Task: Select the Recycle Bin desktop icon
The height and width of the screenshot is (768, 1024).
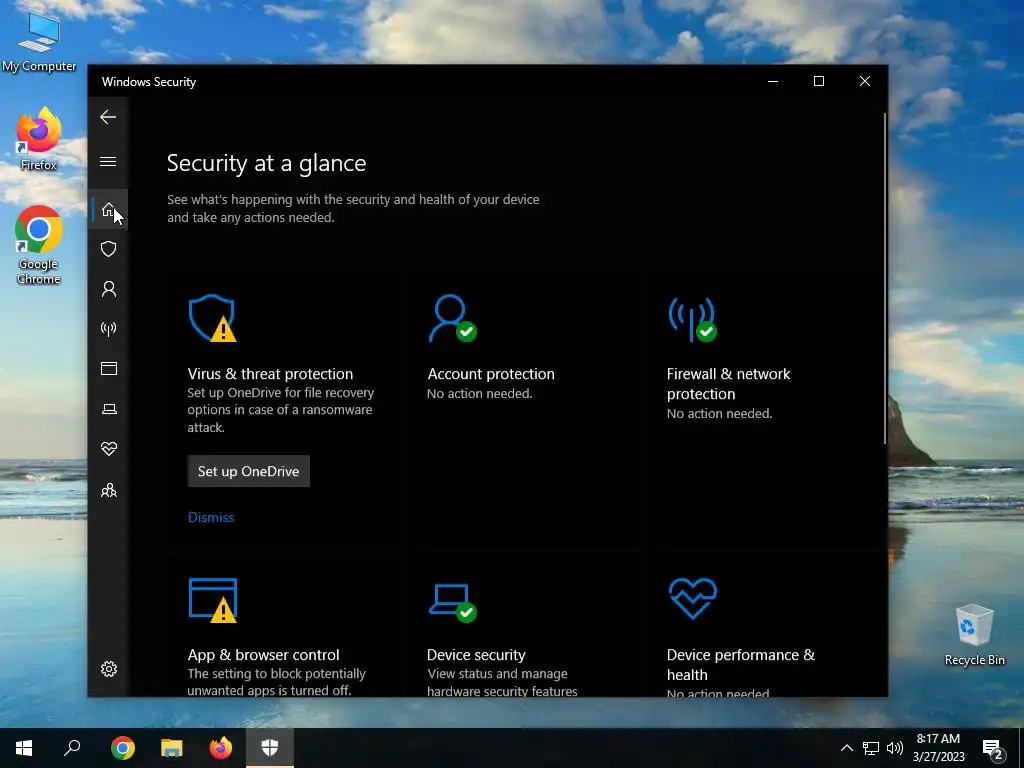Action: (x=974, y=635)
